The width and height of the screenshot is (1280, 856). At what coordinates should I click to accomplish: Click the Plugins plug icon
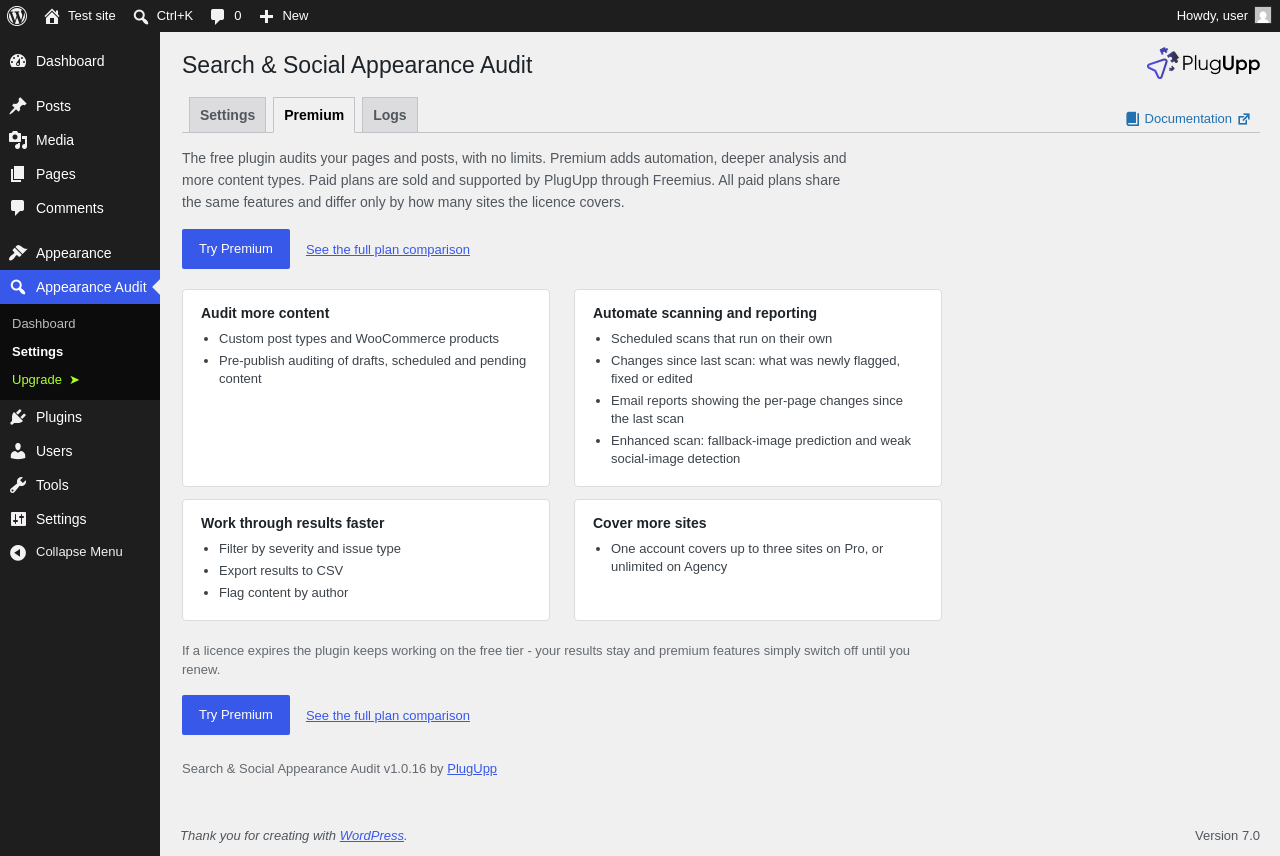[x=18, y=417]
